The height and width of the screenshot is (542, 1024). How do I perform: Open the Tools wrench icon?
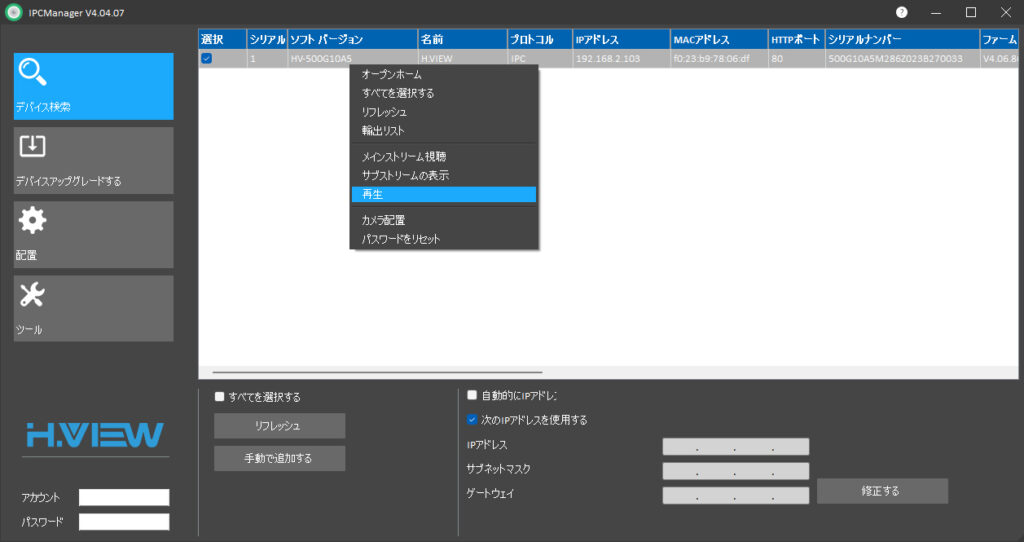(33, 294)
